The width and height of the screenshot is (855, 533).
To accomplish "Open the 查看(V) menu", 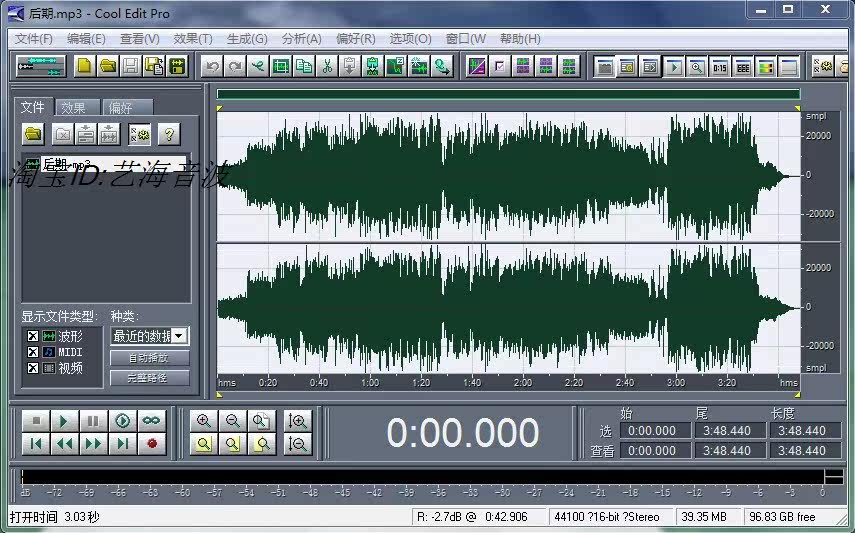I will [x=140, y=39].
